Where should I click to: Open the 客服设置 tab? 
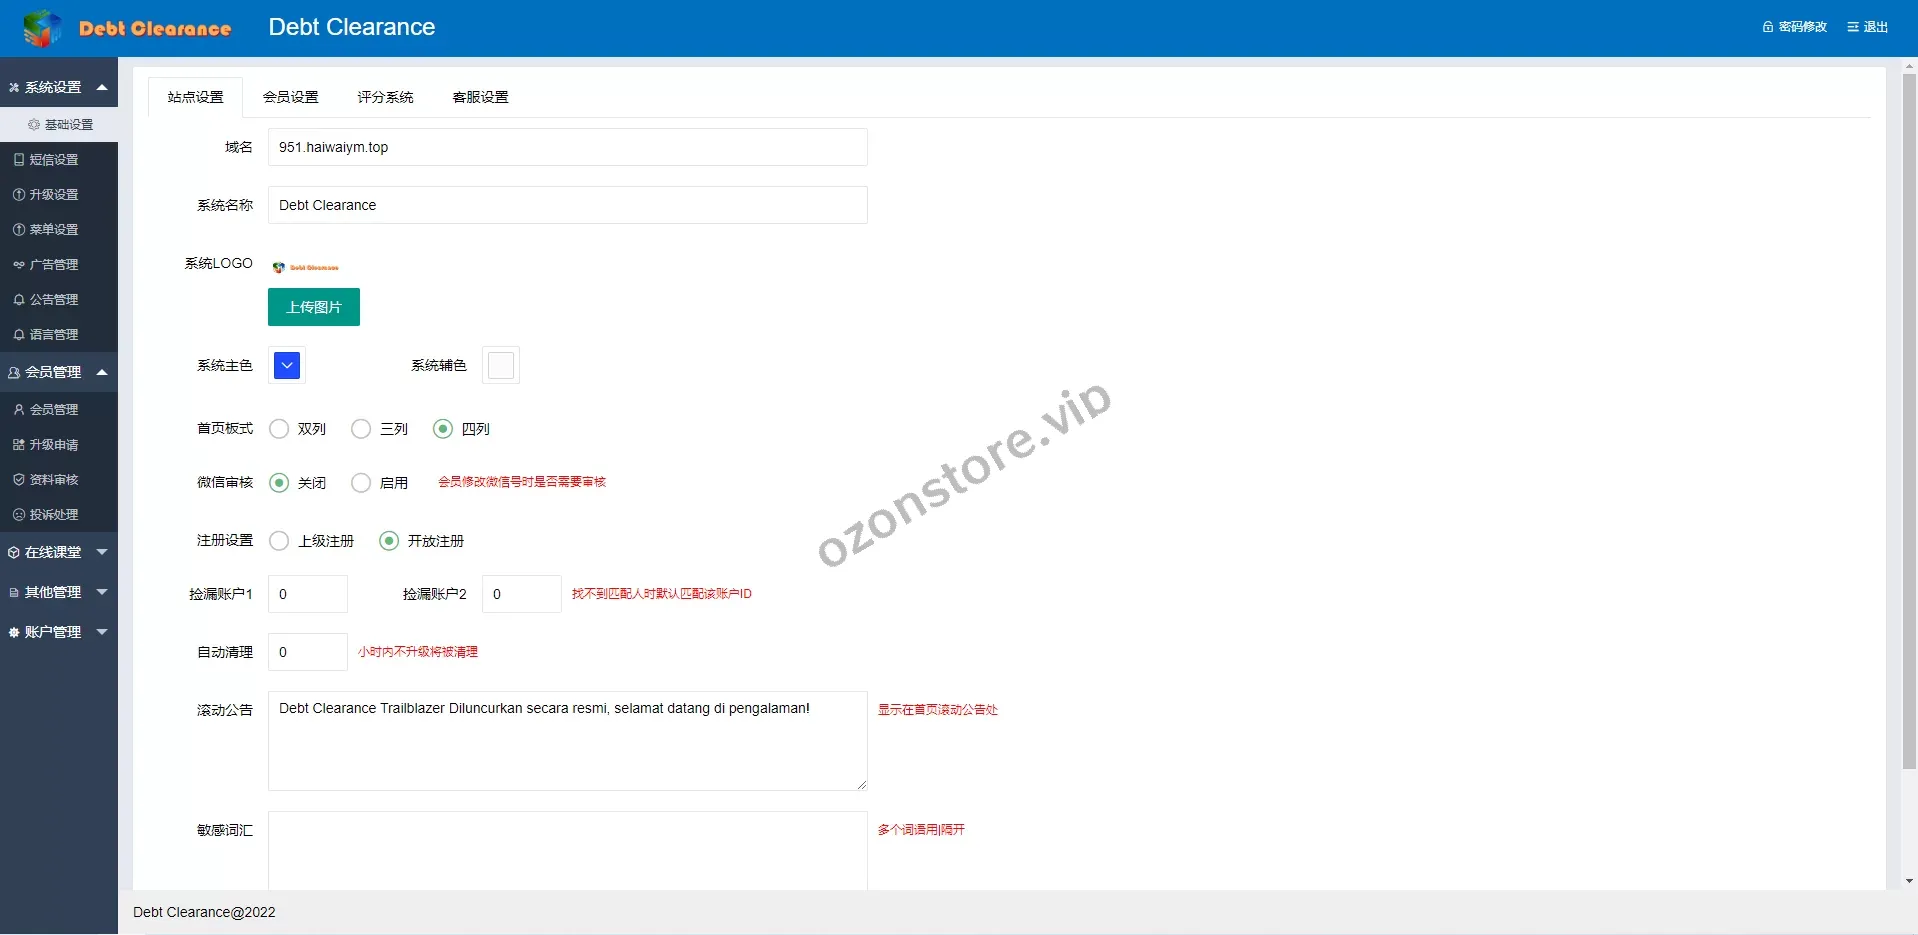click(480, 97)
